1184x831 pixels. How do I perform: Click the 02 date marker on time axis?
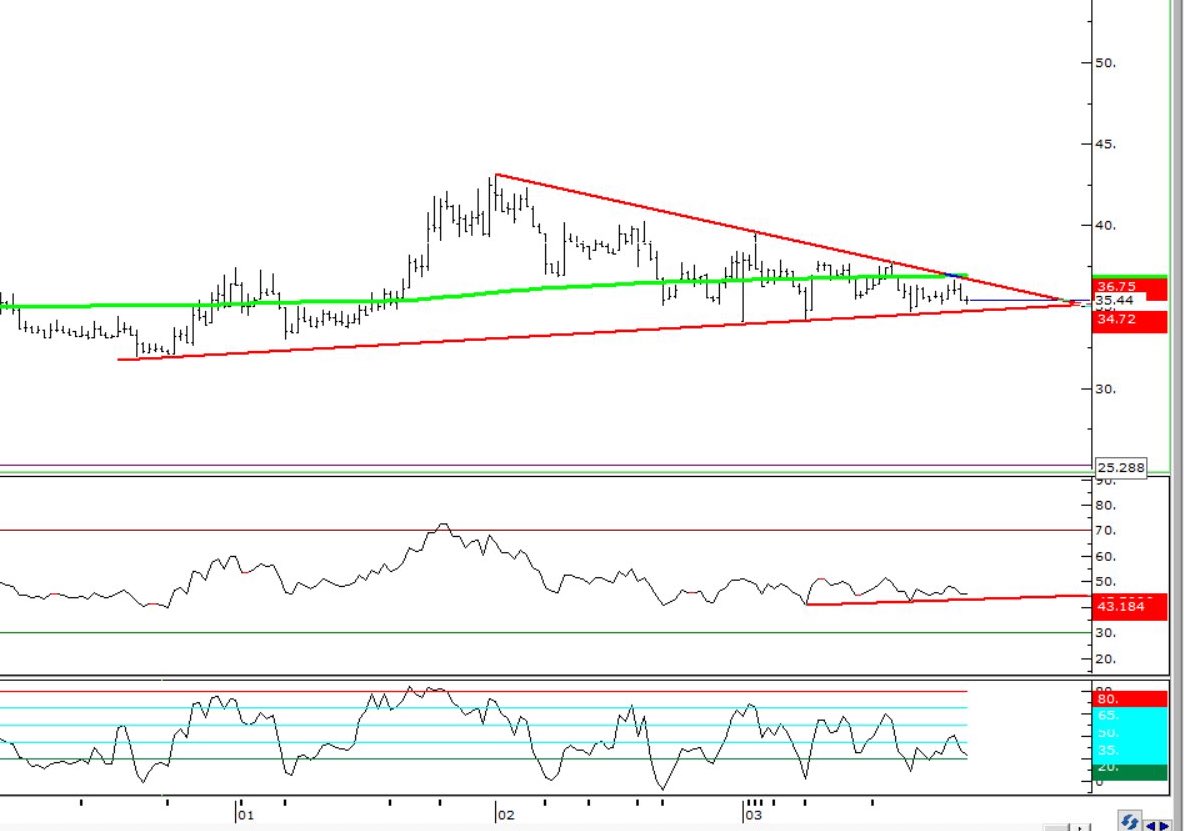click(504, 815)
